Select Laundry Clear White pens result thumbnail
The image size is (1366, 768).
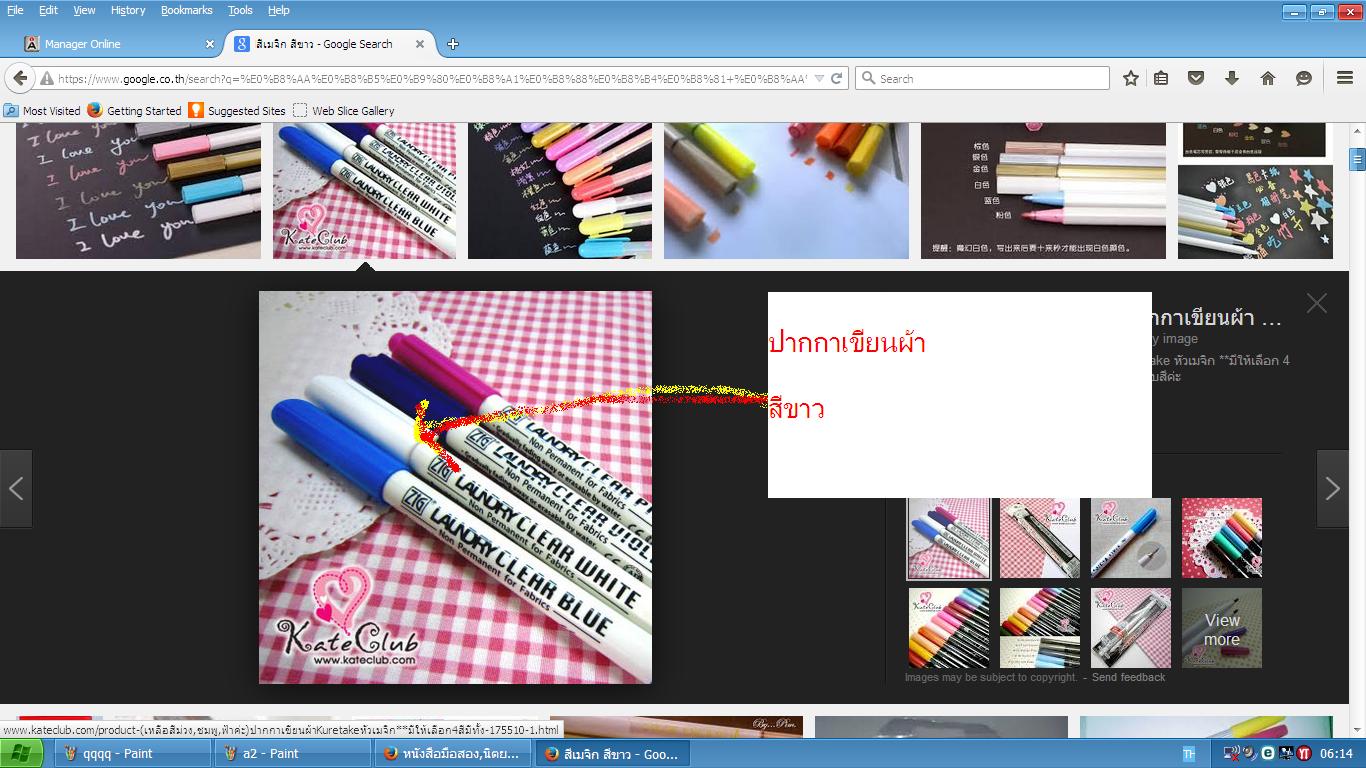364,190
